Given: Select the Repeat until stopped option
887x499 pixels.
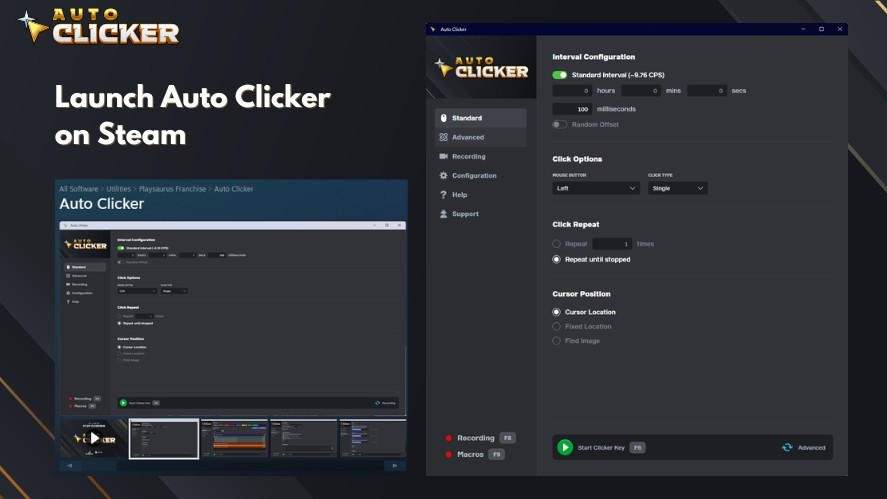Looking at the screenshot, I should pyautogui.click(x=557, y=259).
